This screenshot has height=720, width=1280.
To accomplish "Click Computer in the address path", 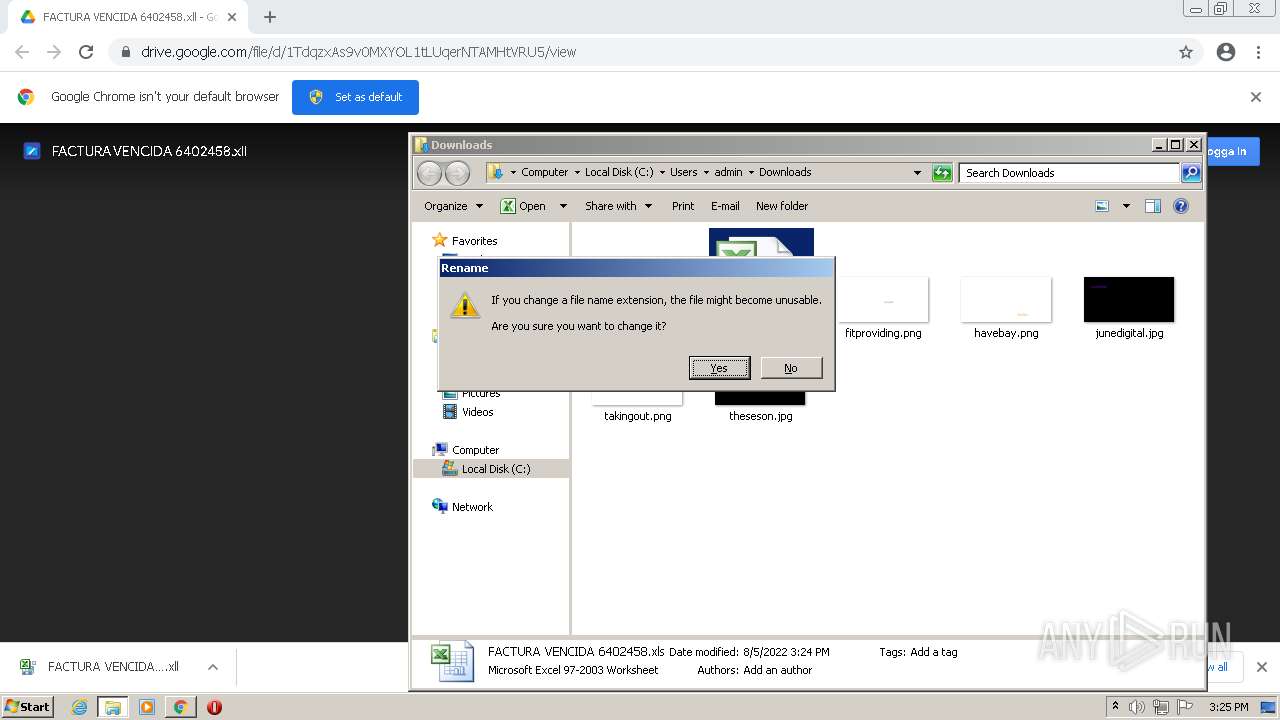I will (544, 172).
